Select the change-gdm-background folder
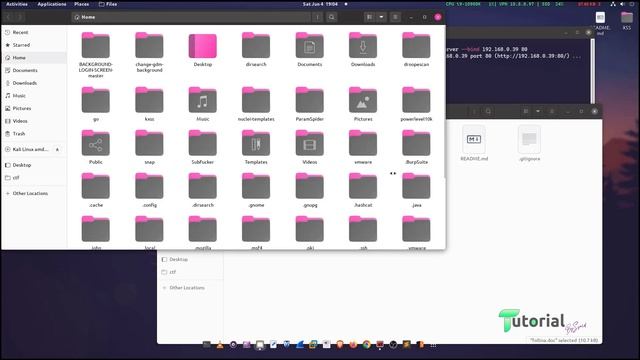The image size is (640, 360). coord(149,52)
